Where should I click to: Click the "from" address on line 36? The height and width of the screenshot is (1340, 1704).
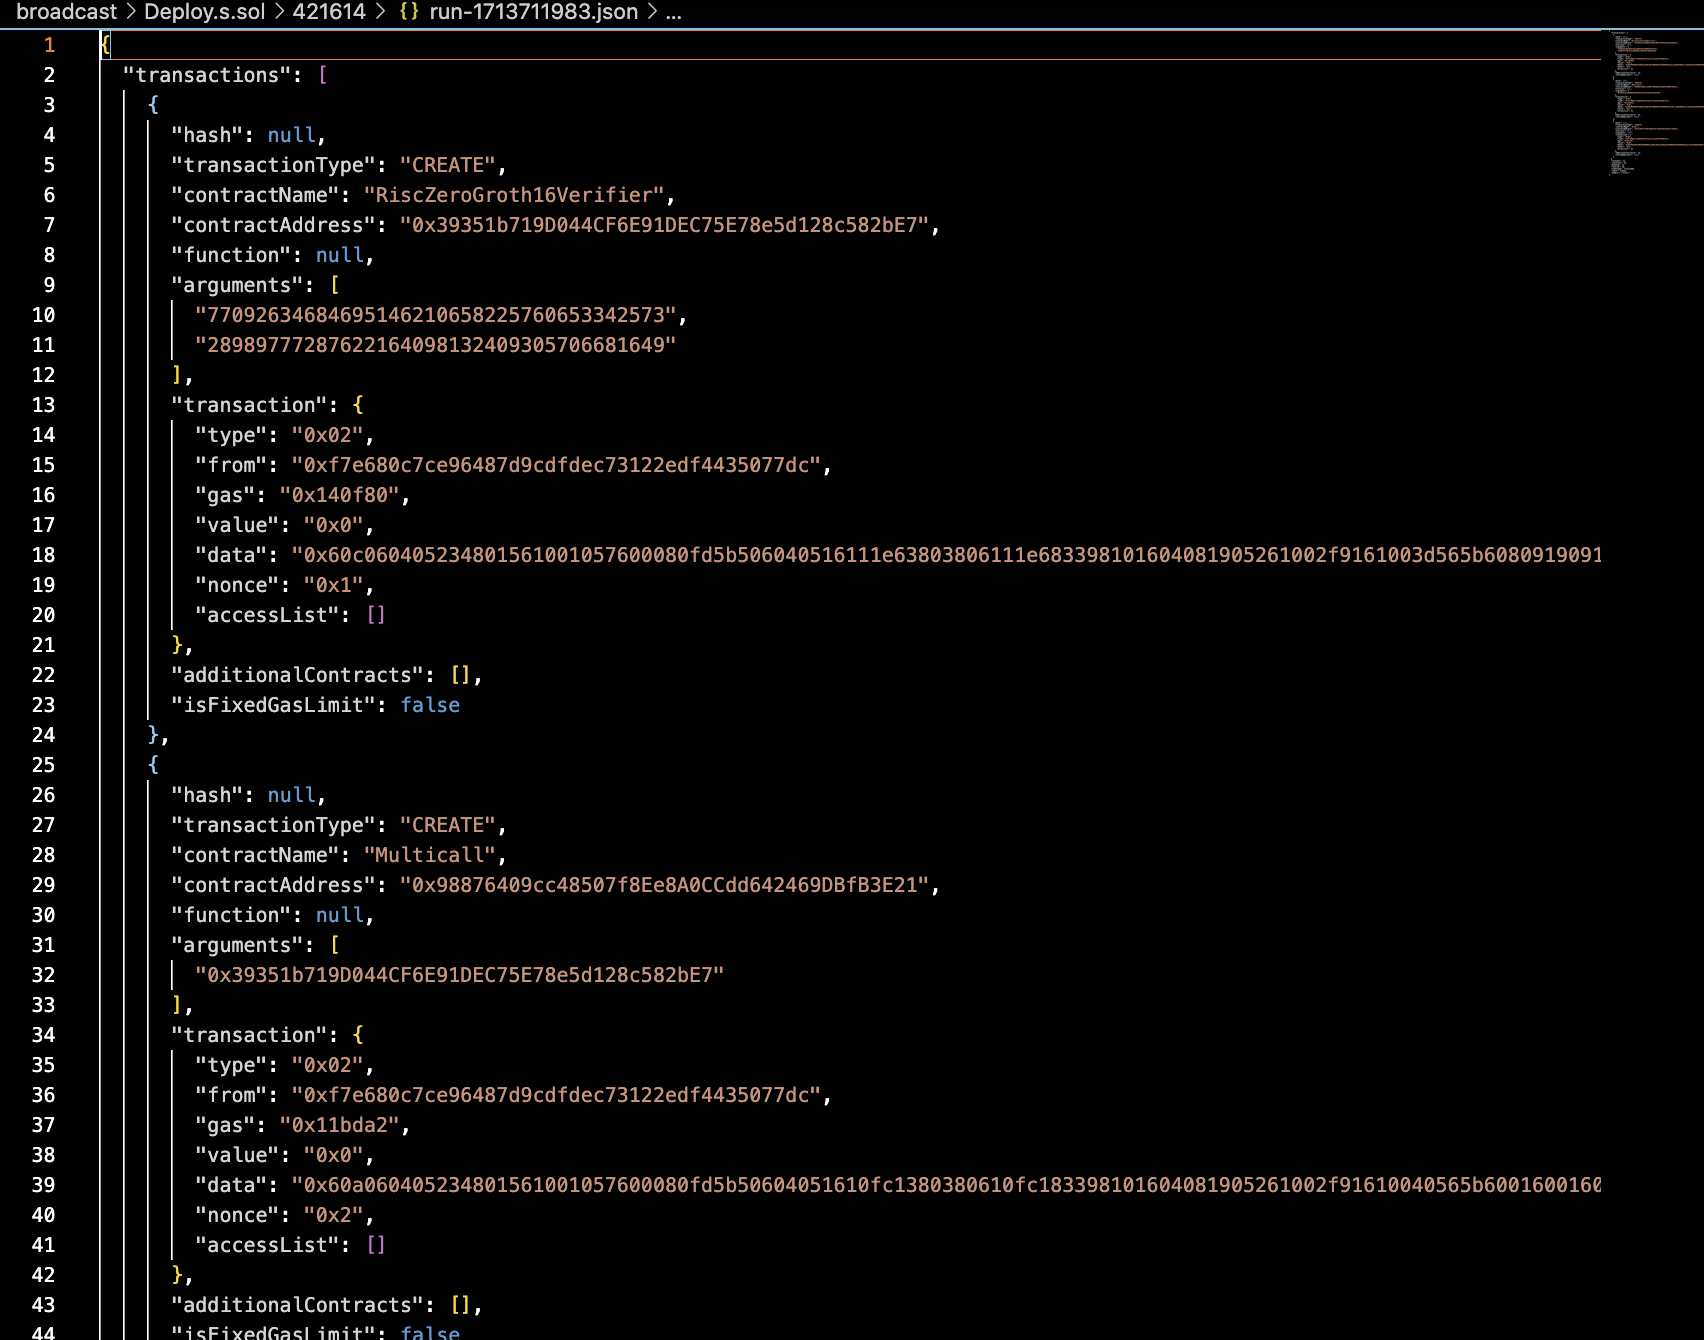pyautogui.click(x=556, y=1095)
